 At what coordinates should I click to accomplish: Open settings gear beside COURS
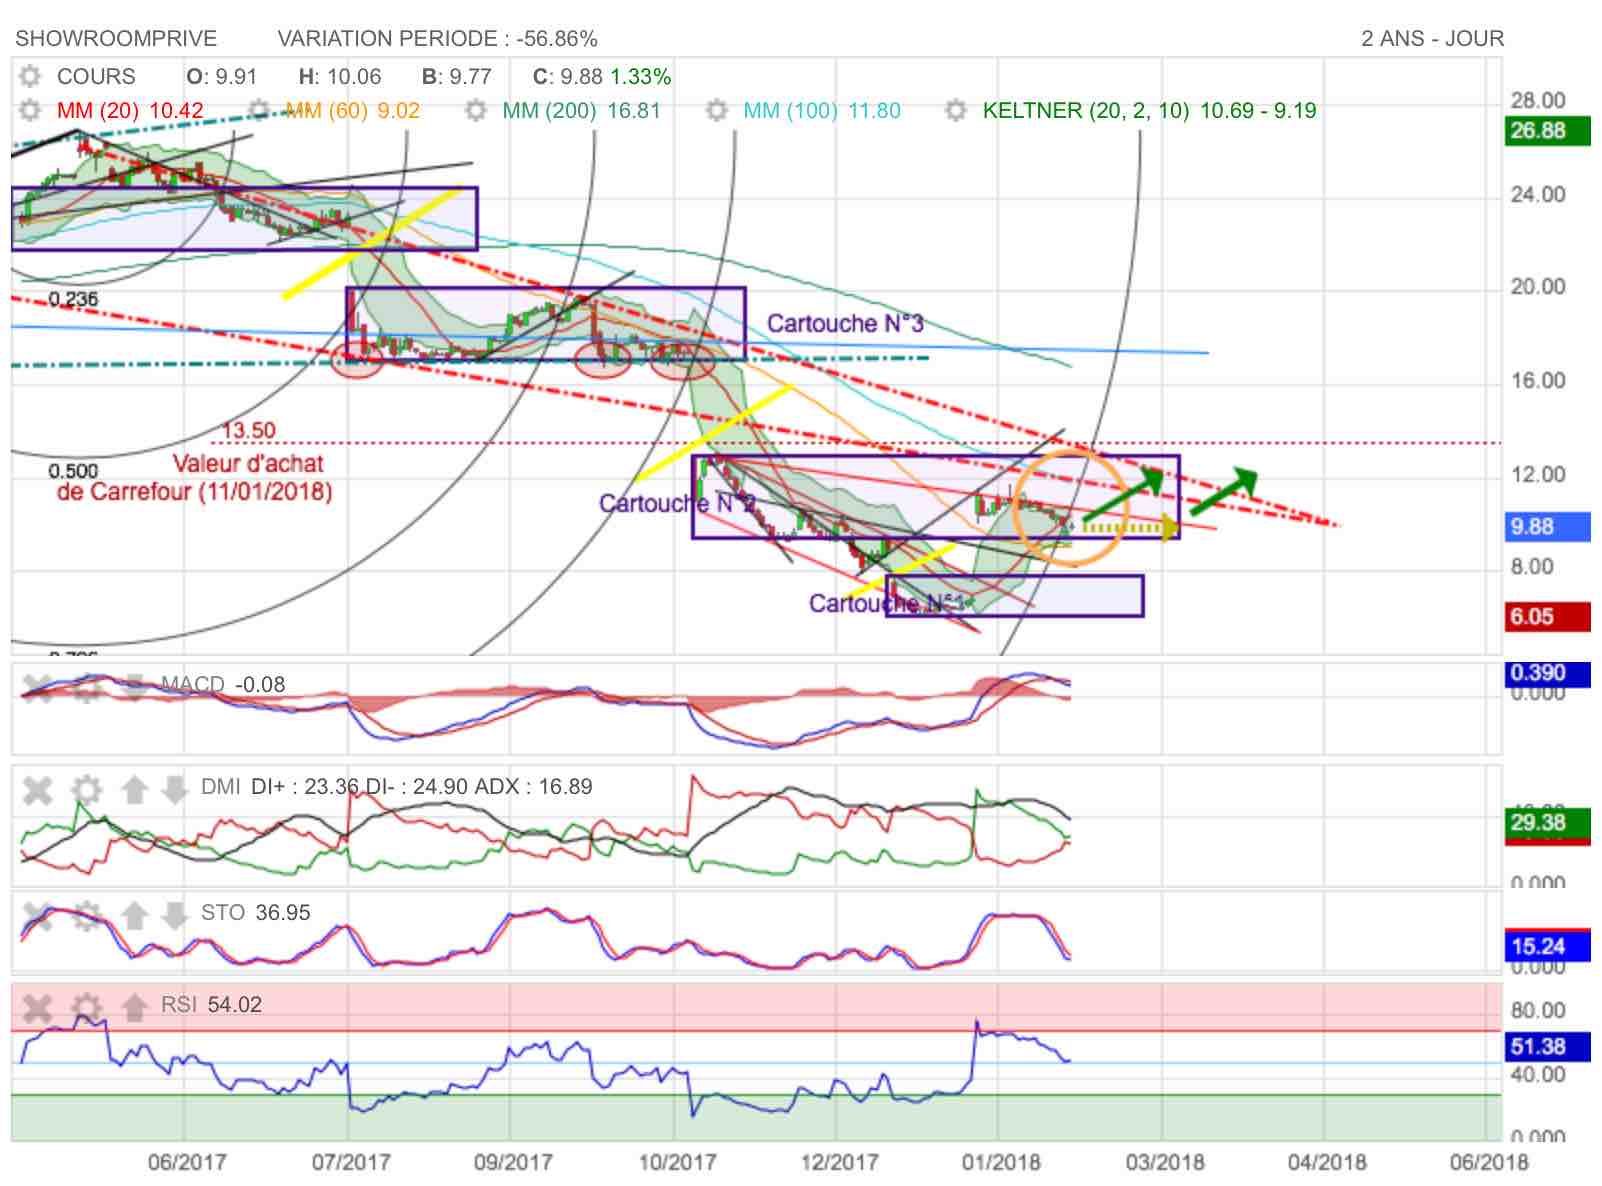pos(30,76)
